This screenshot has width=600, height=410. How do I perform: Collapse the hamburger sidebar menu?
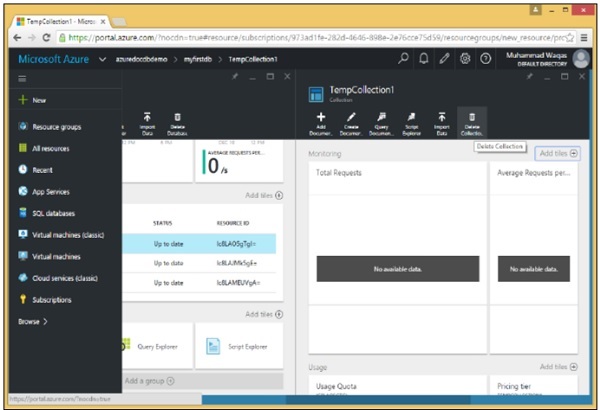tap(22, 79)
